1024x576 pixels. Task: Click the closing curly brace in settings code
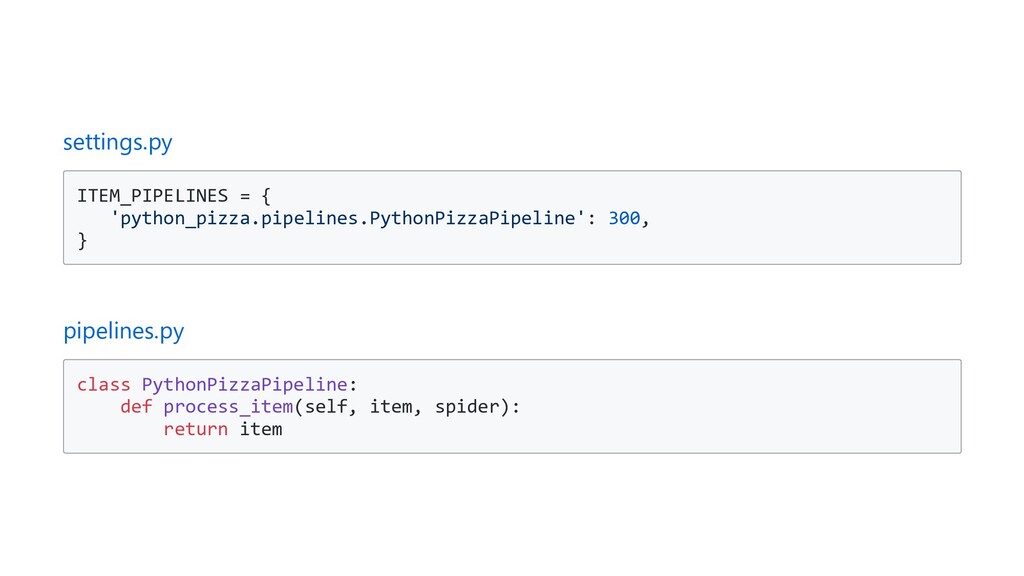(x=82, y=241)
